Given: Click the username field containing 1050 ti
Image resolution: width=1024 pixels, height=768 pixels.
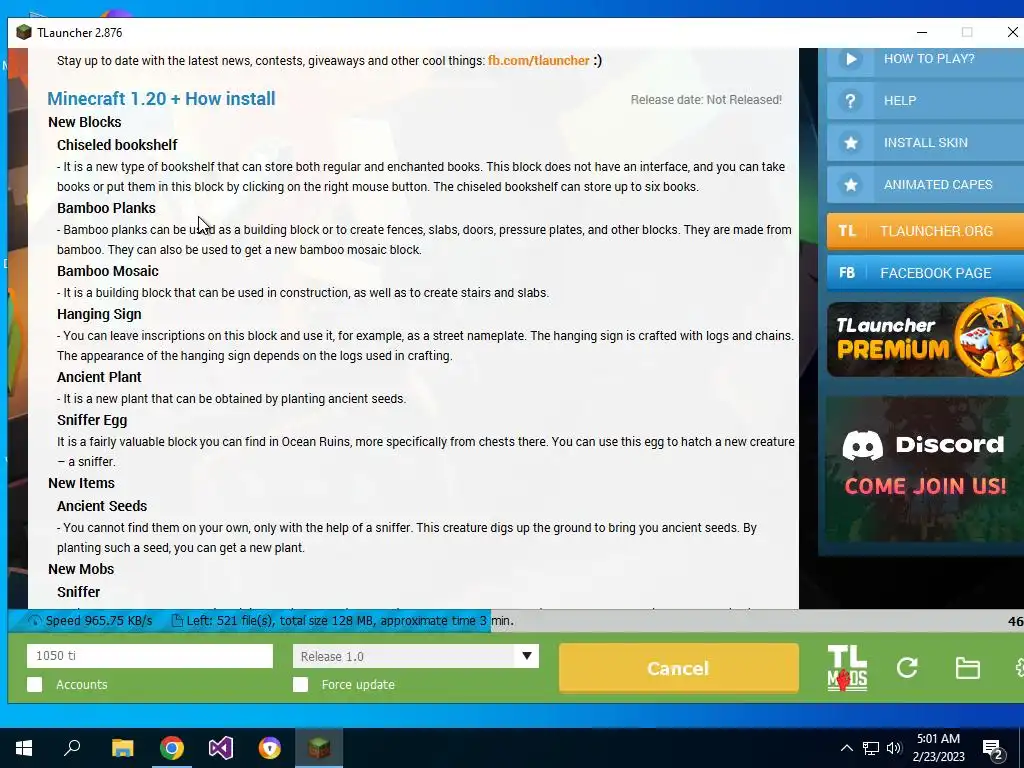Looking at the screenshot, I should coord(150,656).
